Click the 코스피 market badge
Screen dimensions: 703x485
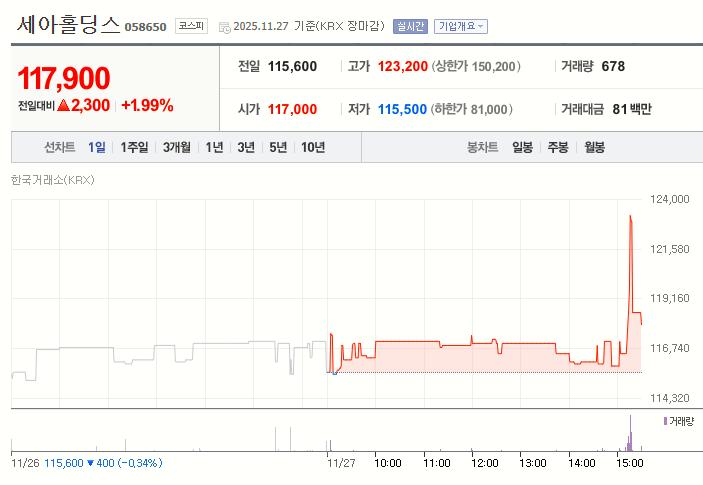pyautogui.click(x=192, y=26)
